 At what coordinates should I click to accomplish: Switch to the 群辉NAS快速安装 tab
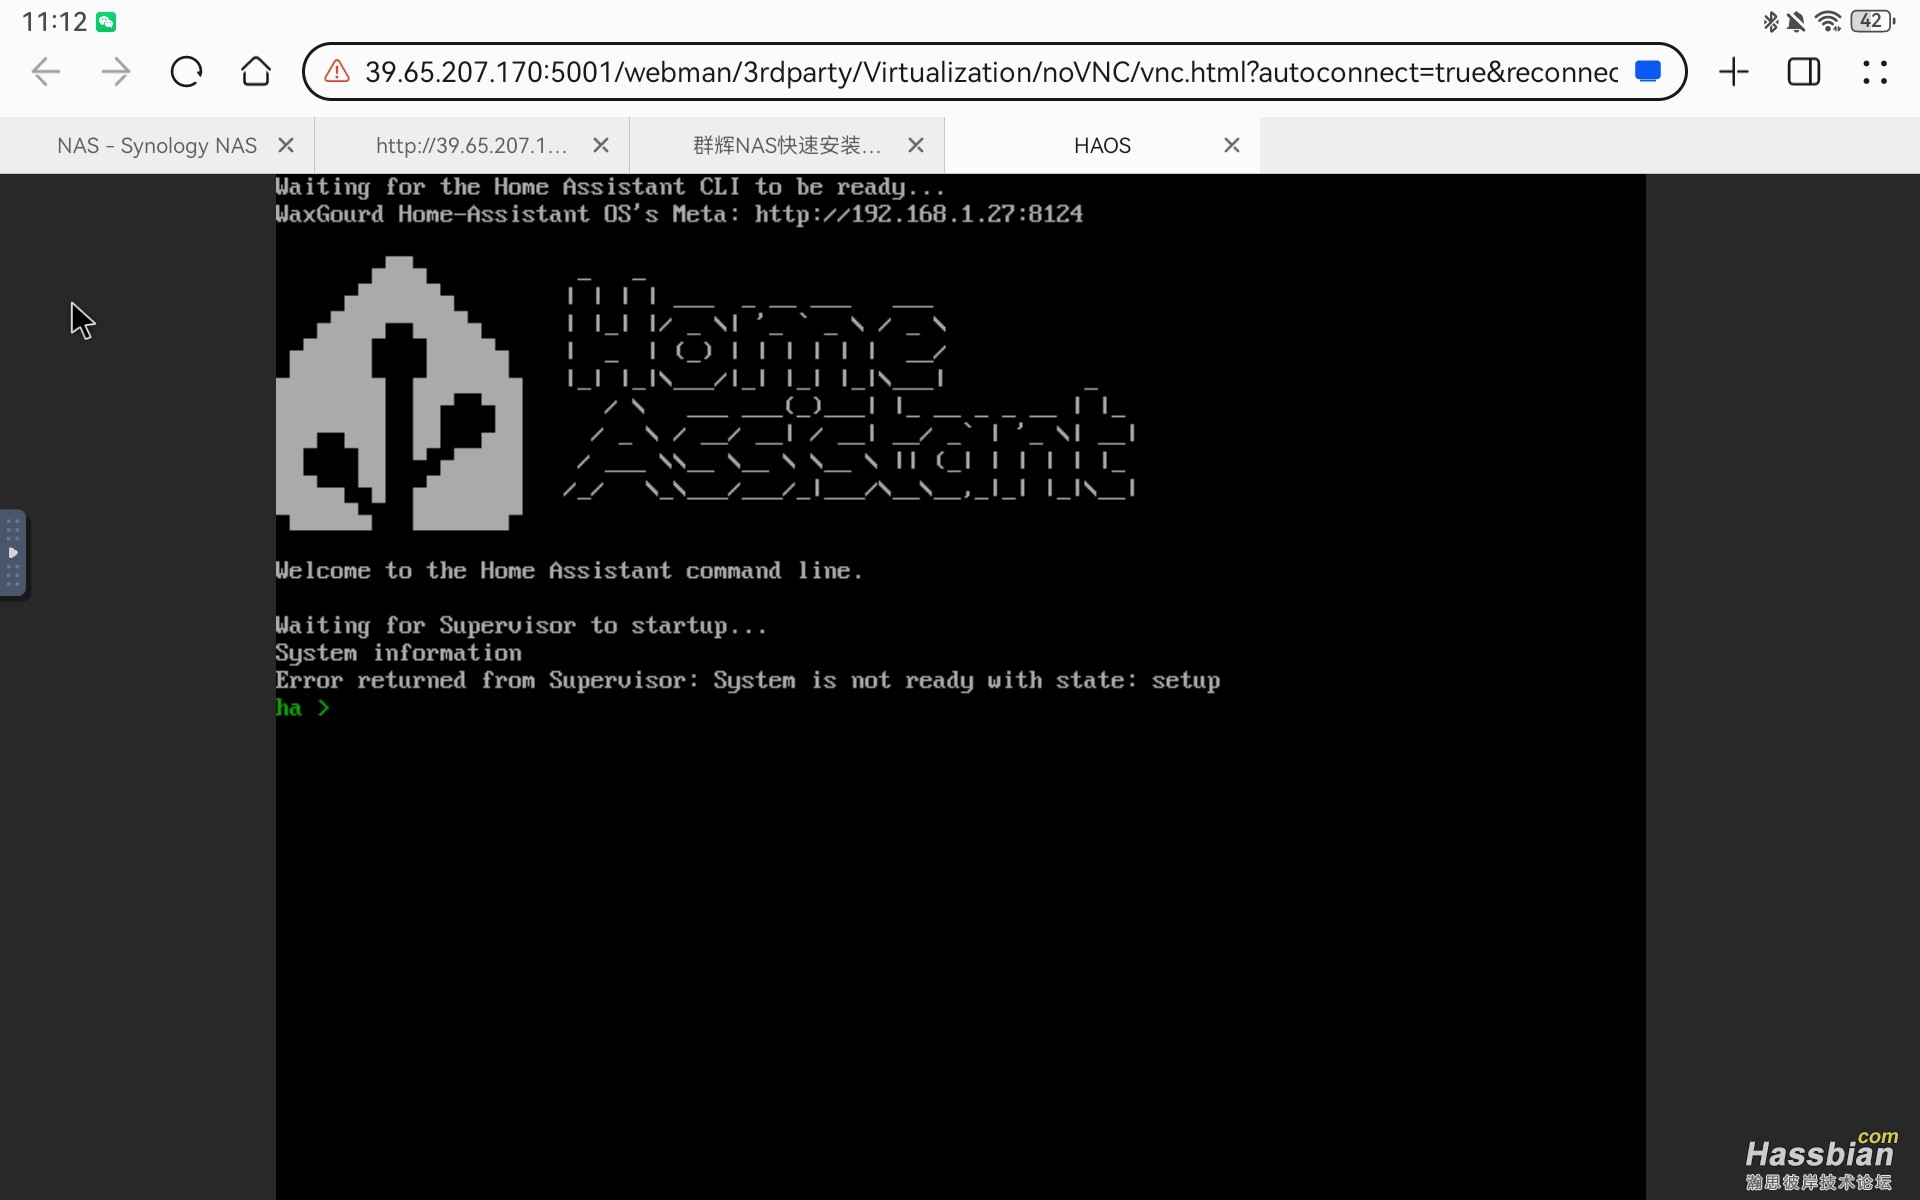(x=787, y=146)
